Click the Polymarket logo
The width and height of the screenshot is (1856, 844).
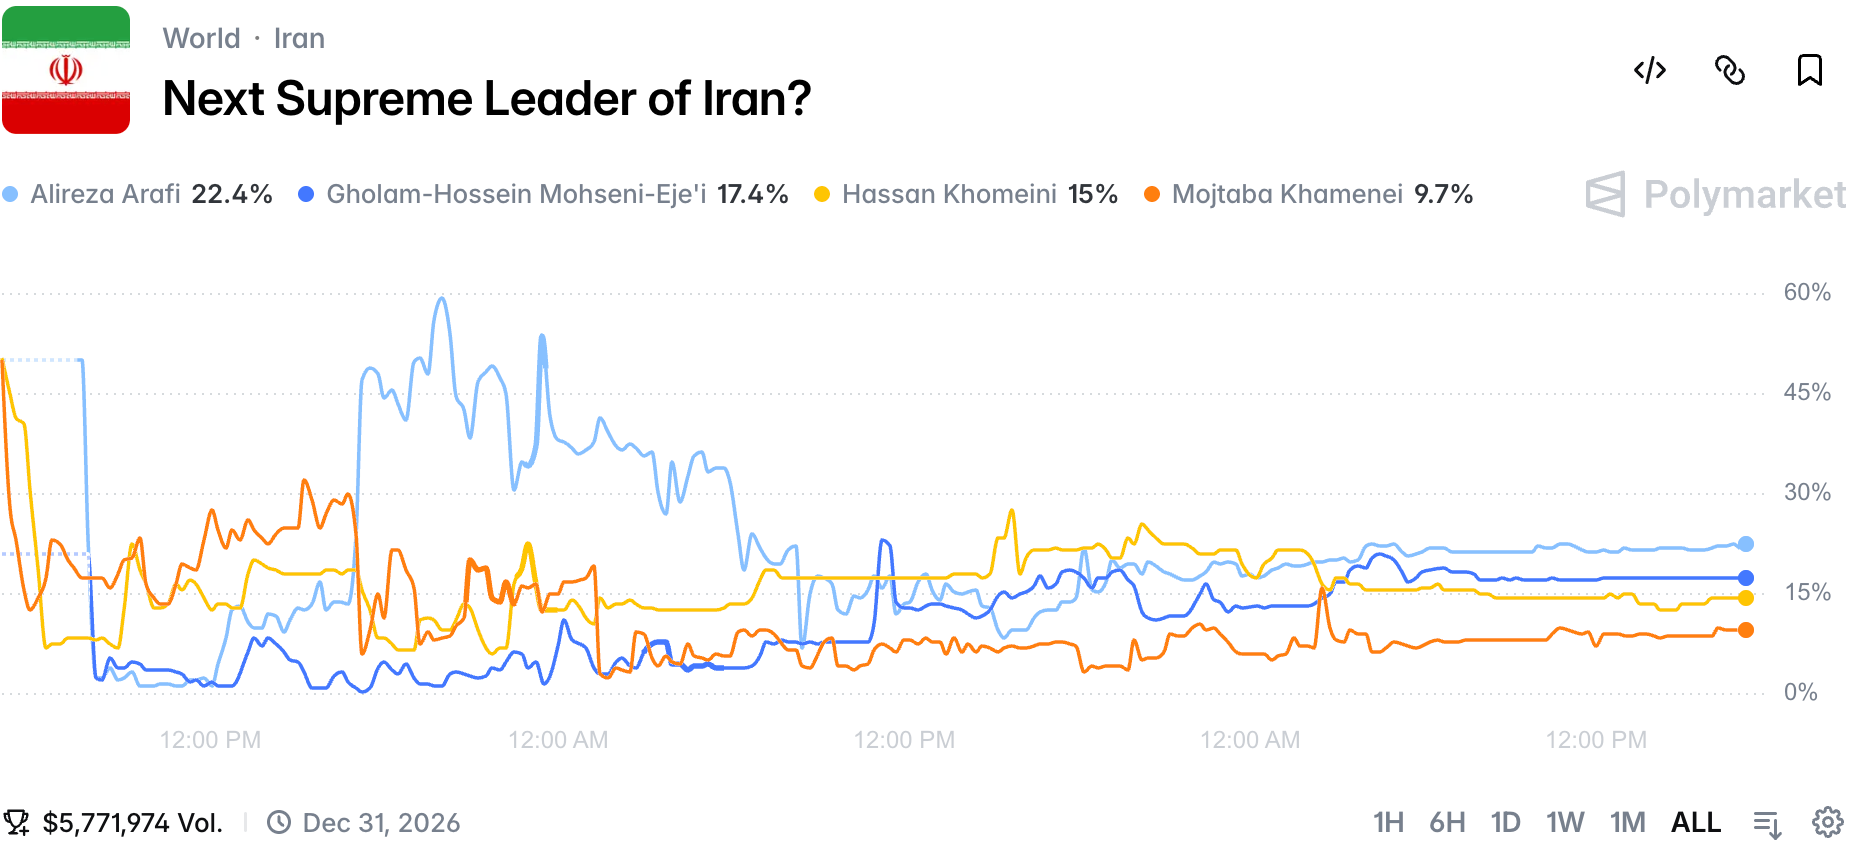1715,194
